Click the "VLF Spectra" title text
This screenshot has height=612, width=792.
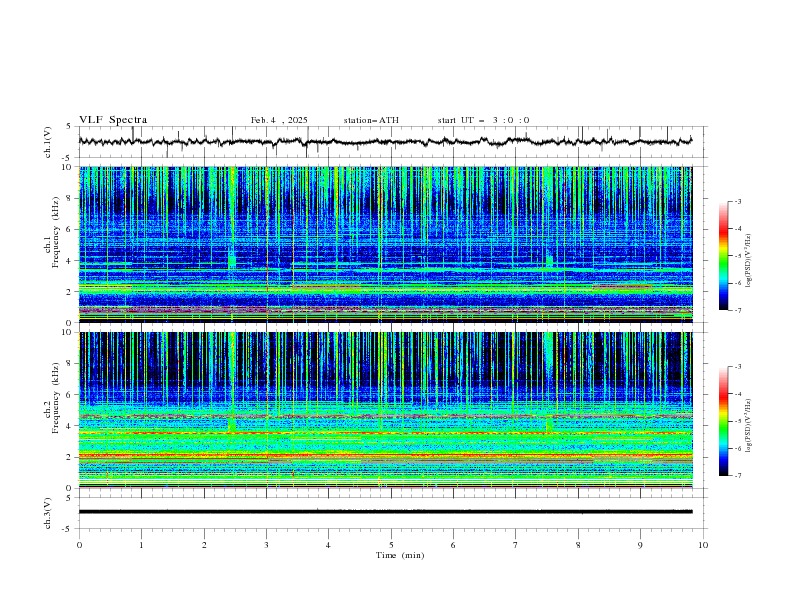(x=113, y=120)
